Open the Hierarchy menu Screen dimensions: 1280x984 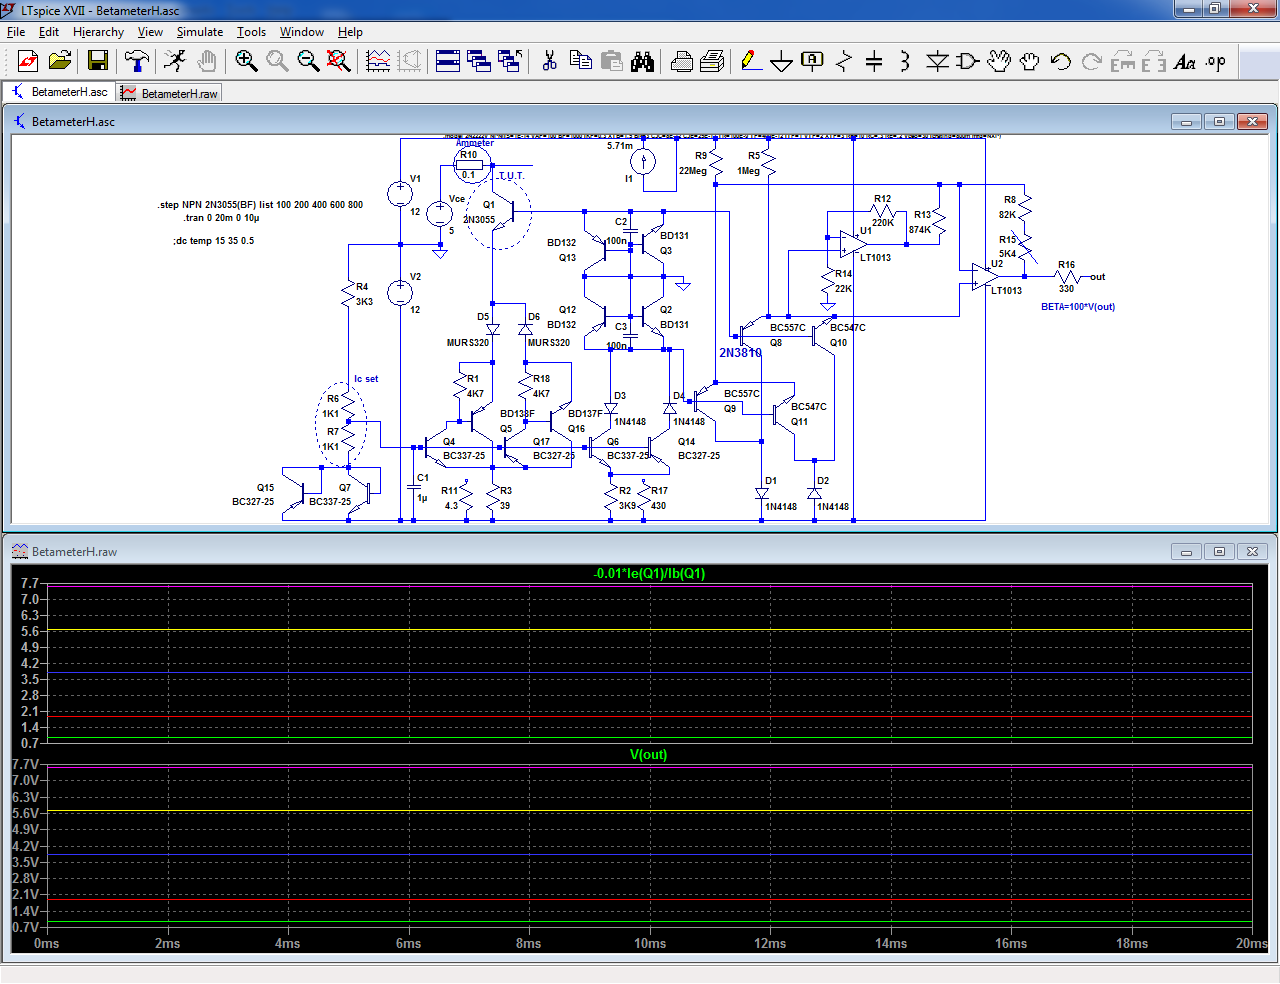98,32
